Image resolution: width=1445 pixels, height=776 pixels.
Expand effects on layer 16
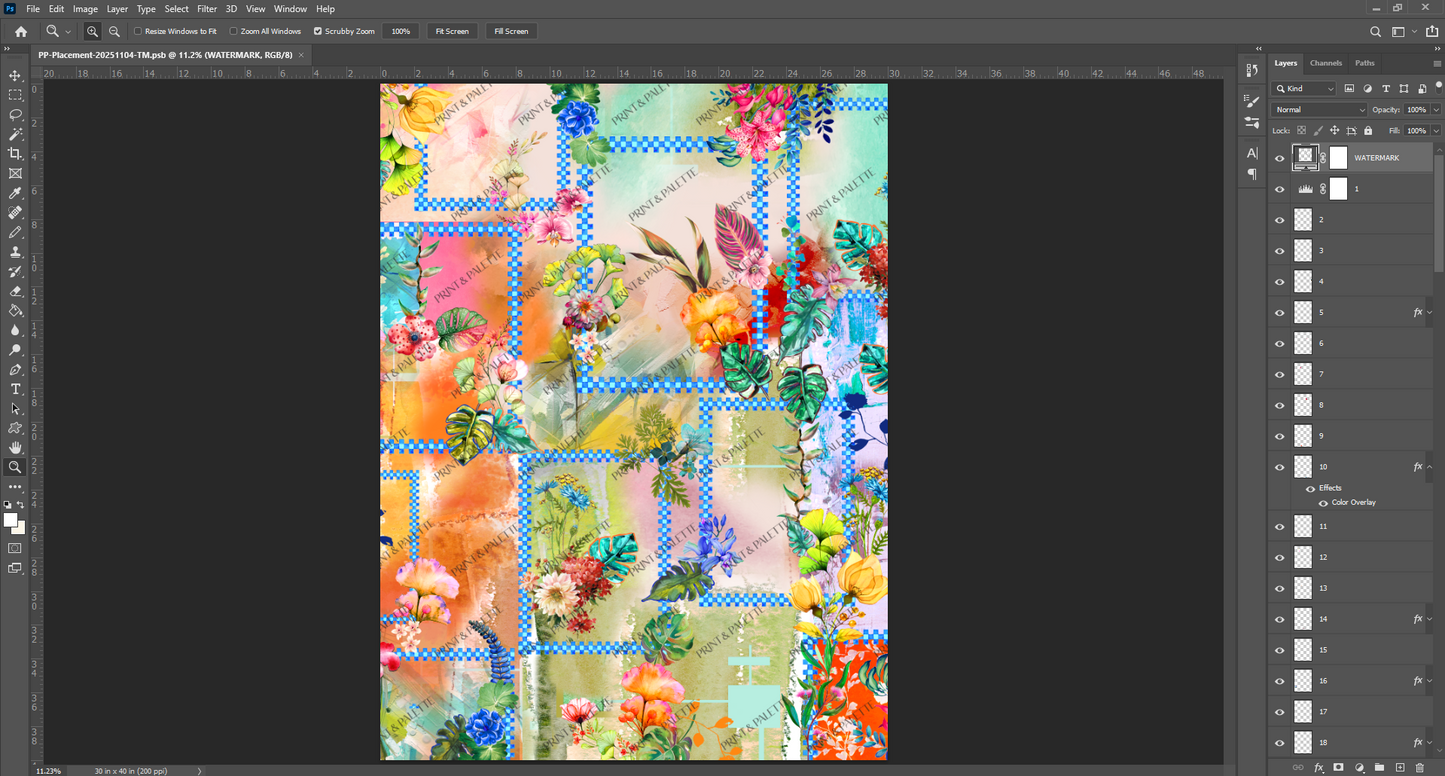tap(1430, 680)
